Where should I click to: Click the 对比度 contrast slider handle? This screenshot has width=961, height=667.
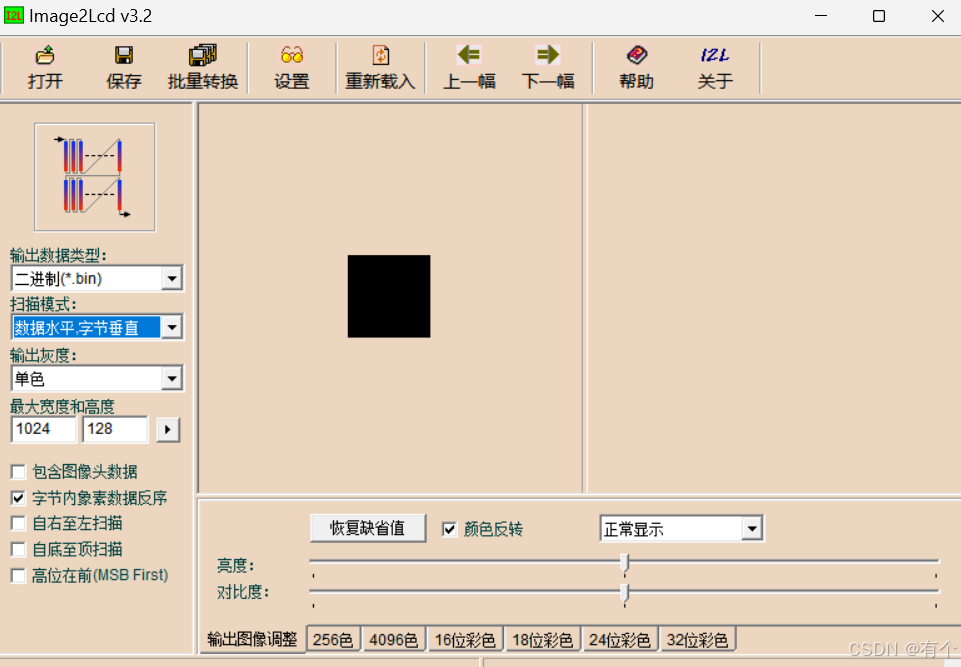point(625,592)
